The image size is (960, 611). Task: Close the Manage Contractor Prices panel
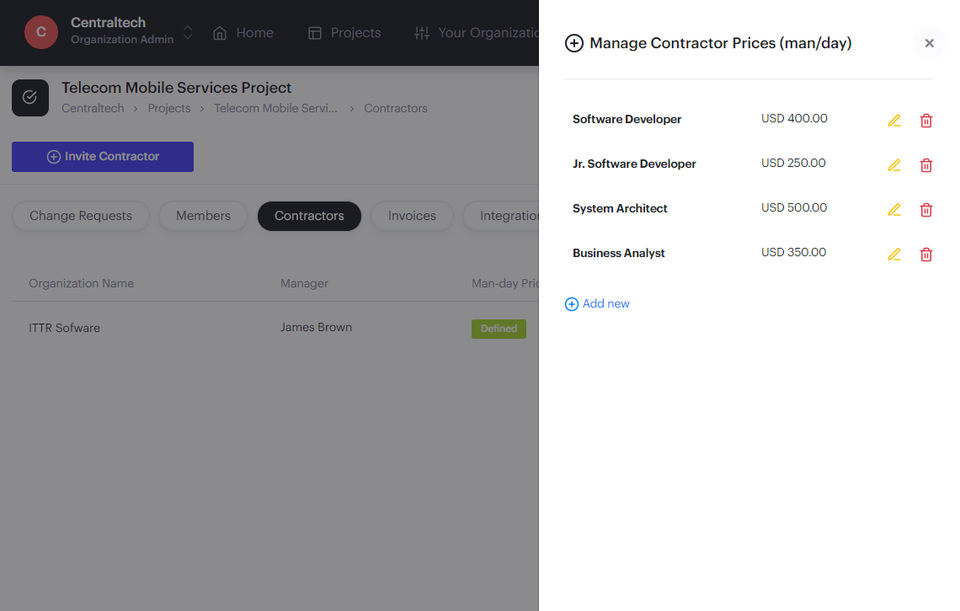[929, 43]
